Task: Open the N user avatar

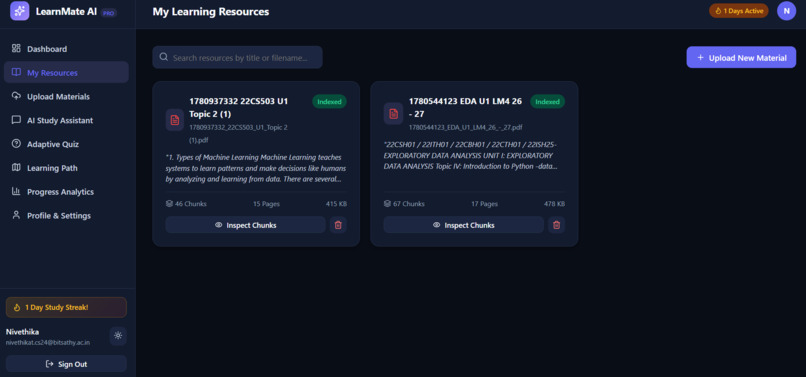Action: [786, 11]
